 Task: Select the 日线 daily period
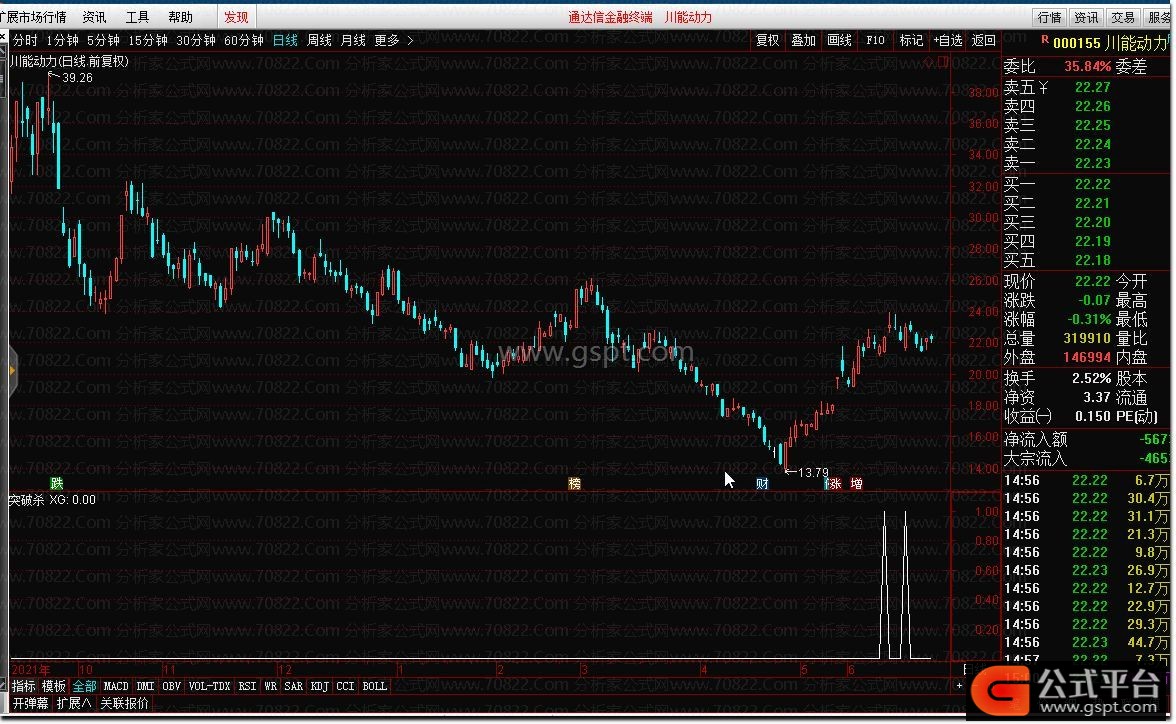(x=285, y=41)
